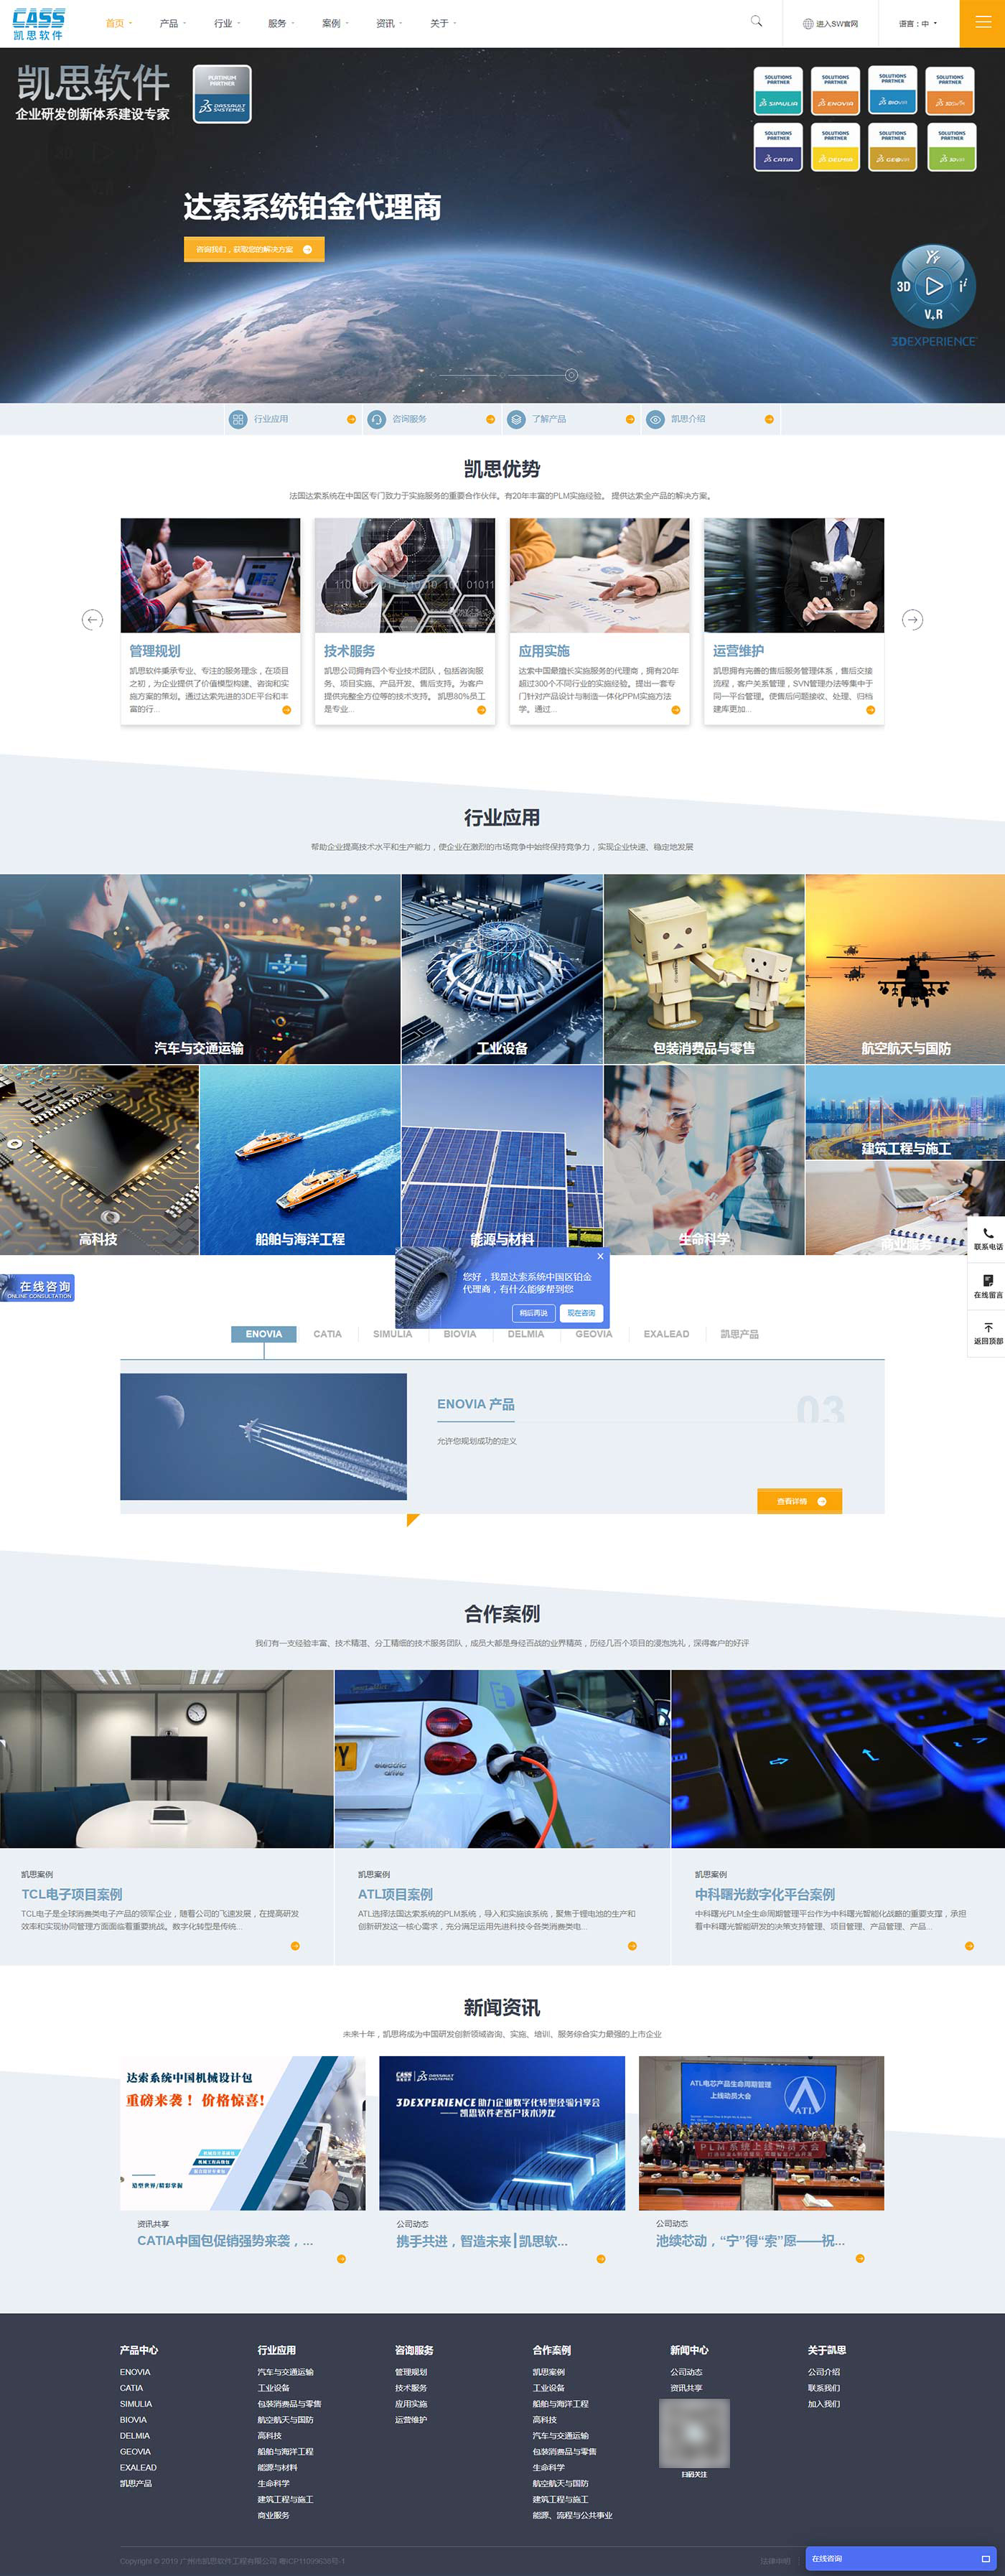Click 咨询我们，获取您的解决方案 banner button
This screenshot has height=2576, width=1005.
click(254, 249)
